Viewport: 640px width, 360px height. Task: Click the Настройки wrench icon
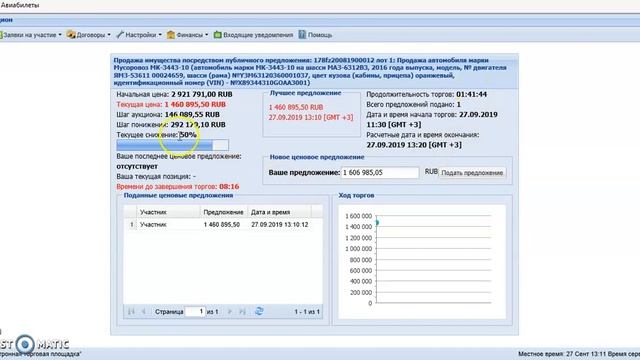tap(120, 35)
